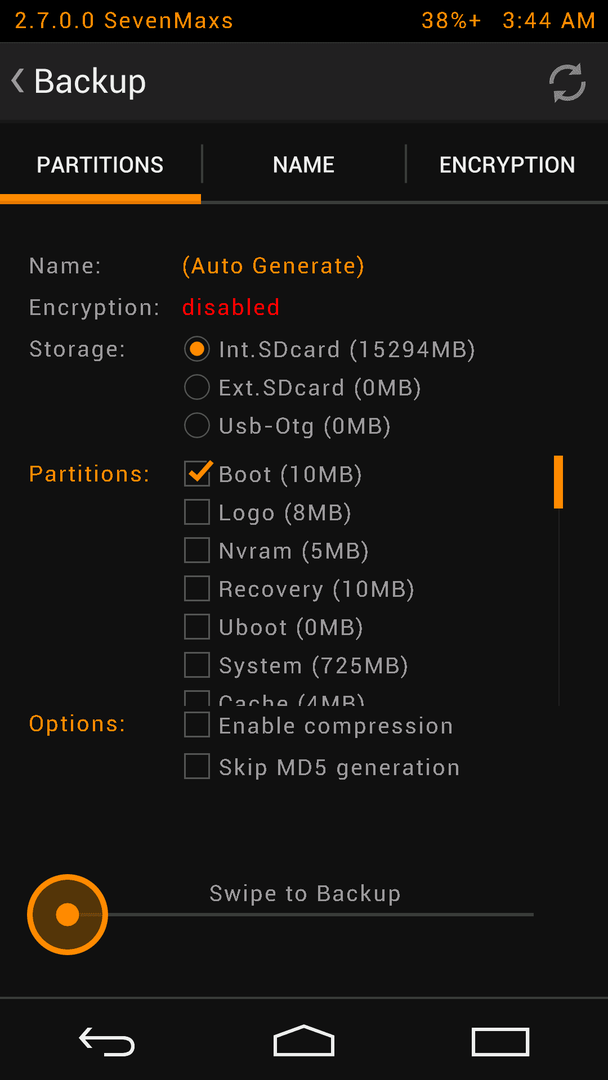The height and width of the screenshot is (1080, 608).
Task: Tap the back chevron beside Backup
Action: (18, 81)
